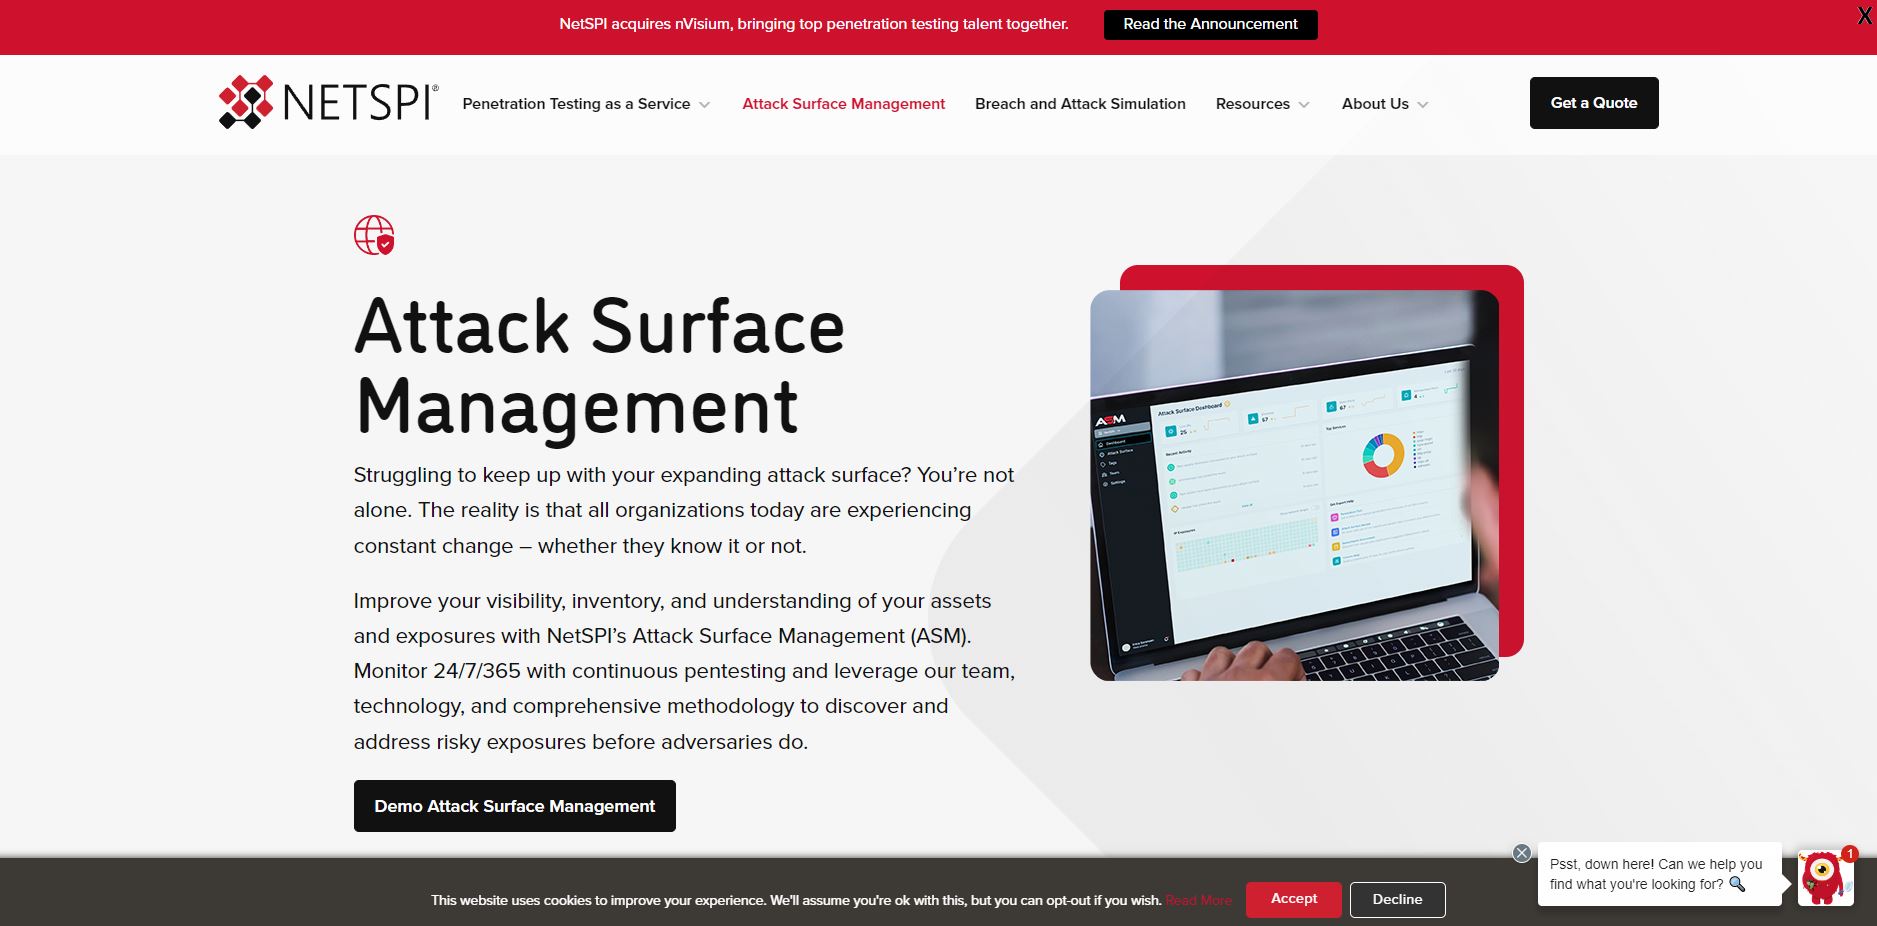The width and height of the screenshot is (1877, 926).
Task: Open the About Us menu item
Action: coord(1375,104)
